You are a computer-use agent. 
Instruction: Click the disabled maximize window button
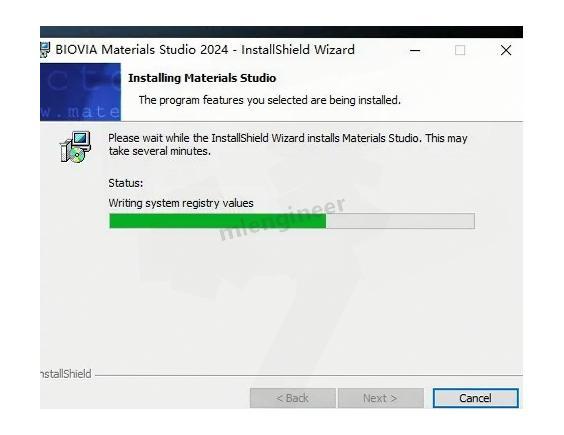tap(460, 50)
